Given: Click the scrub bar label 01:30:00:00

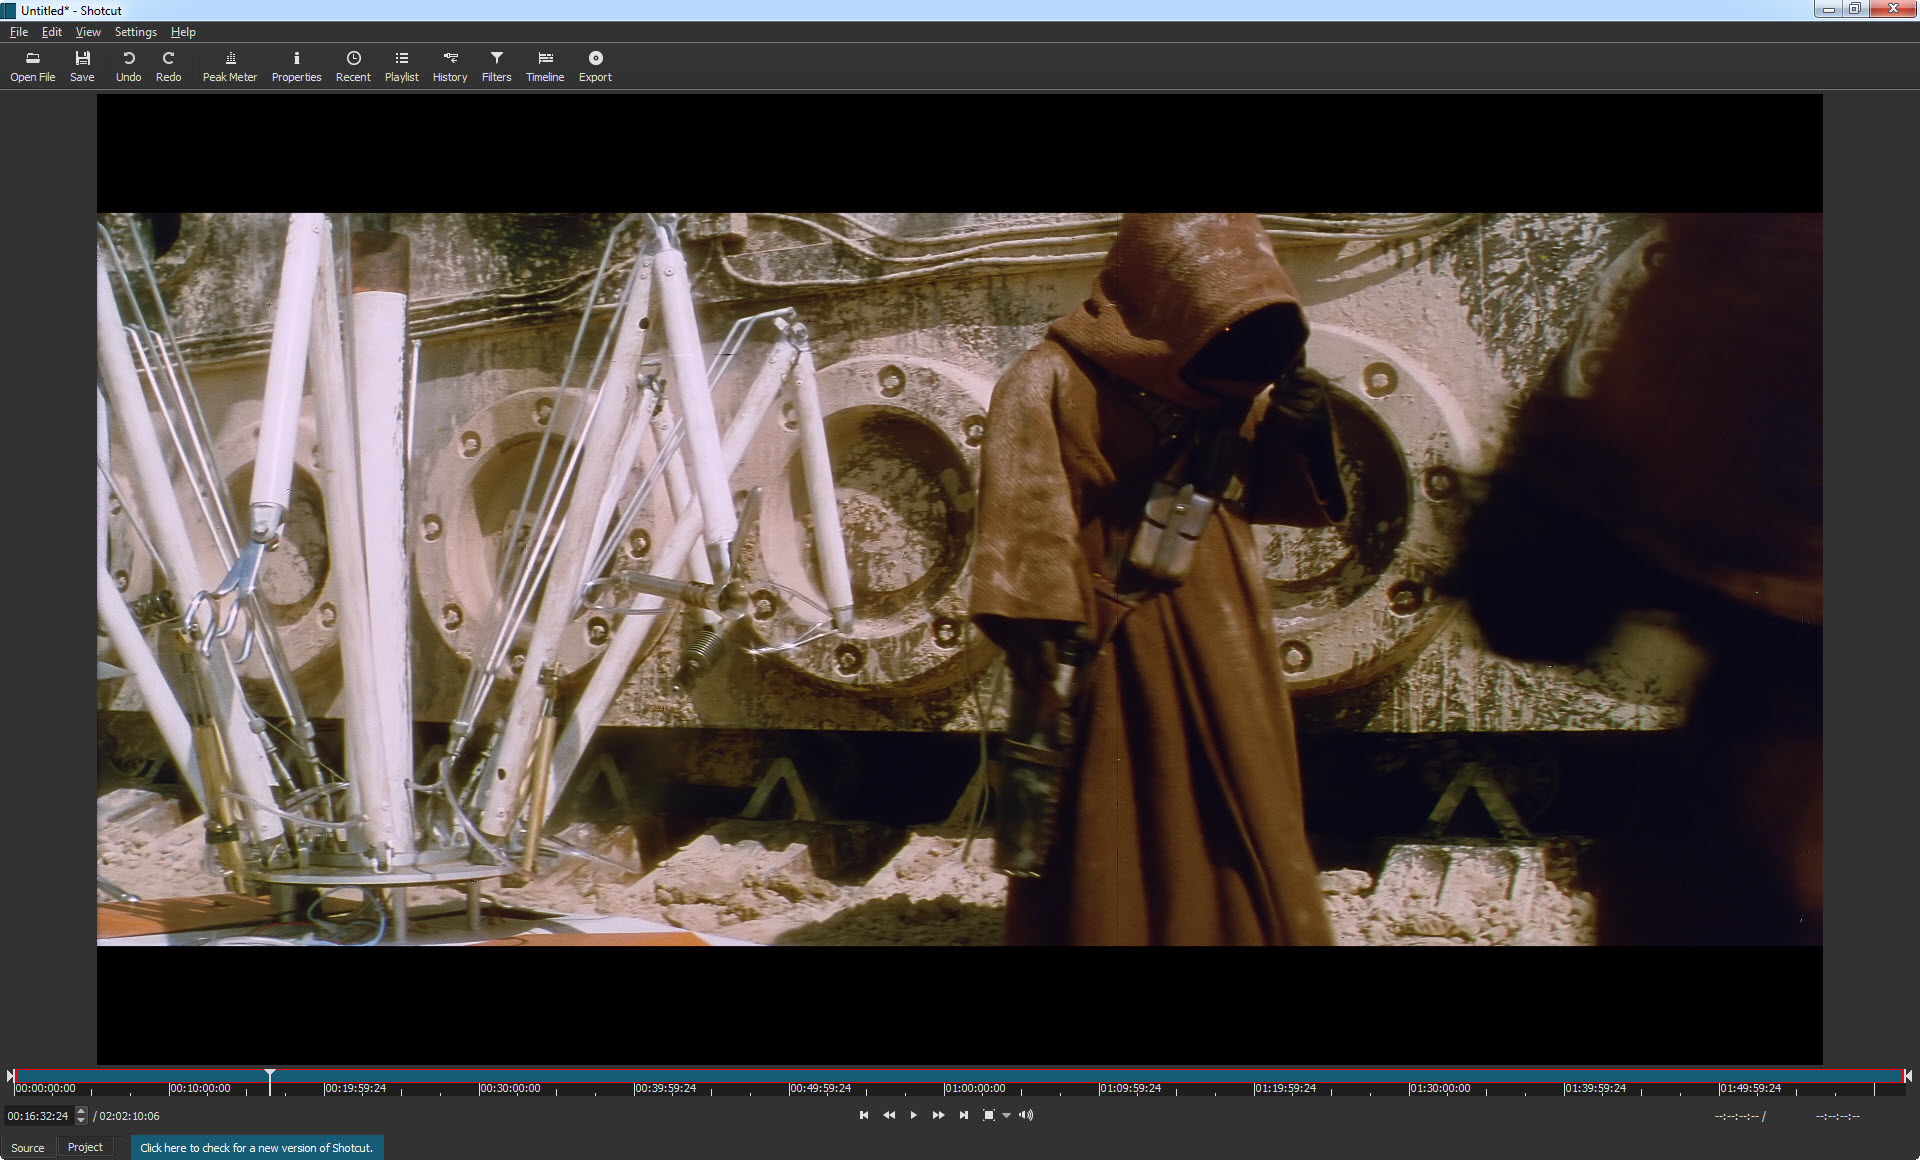Looking at the screenshot, I should 1440,1088.
